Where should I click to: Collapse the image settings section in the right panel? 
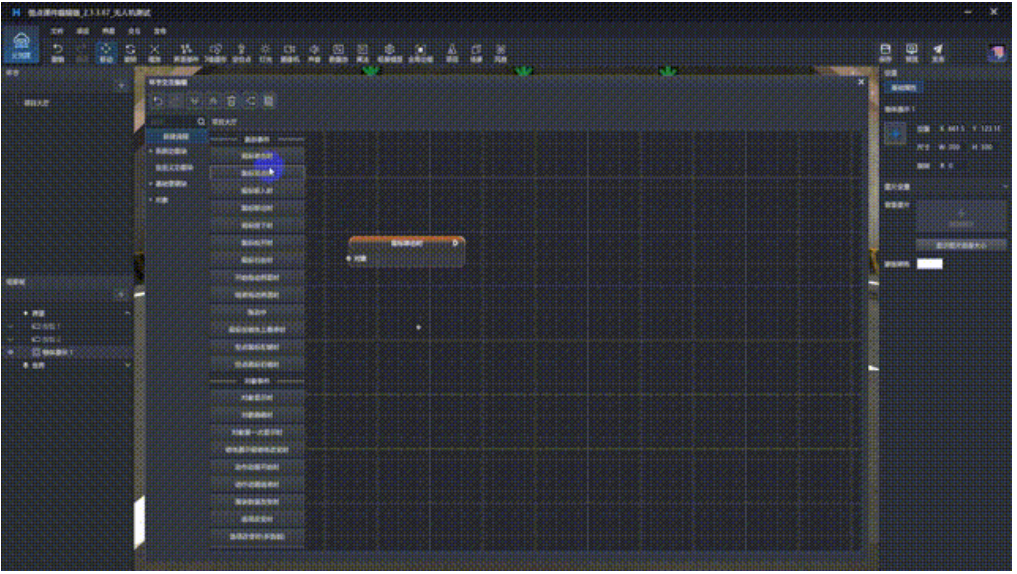(1005, 186)
